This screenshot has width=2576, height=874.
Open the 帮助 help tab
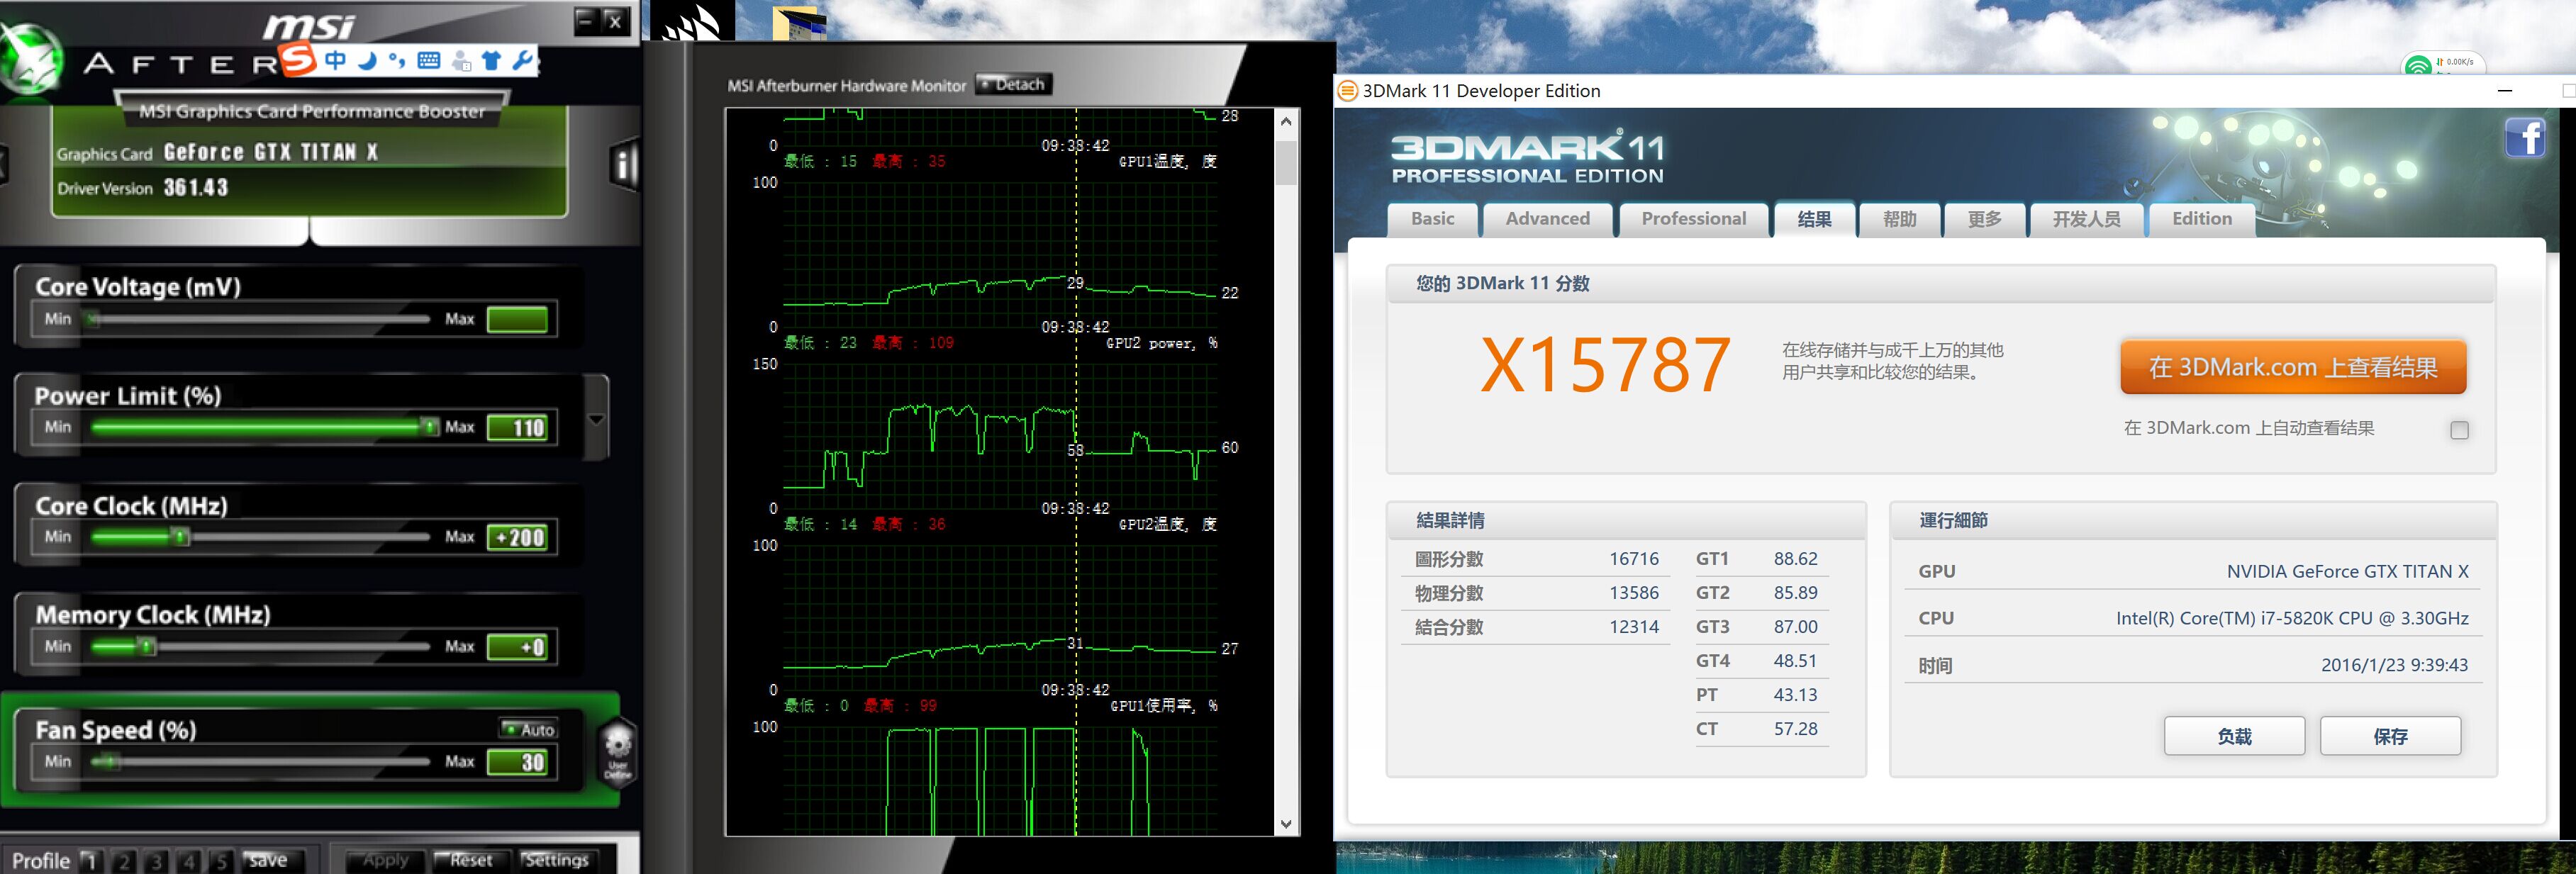tap(1899, 219)
